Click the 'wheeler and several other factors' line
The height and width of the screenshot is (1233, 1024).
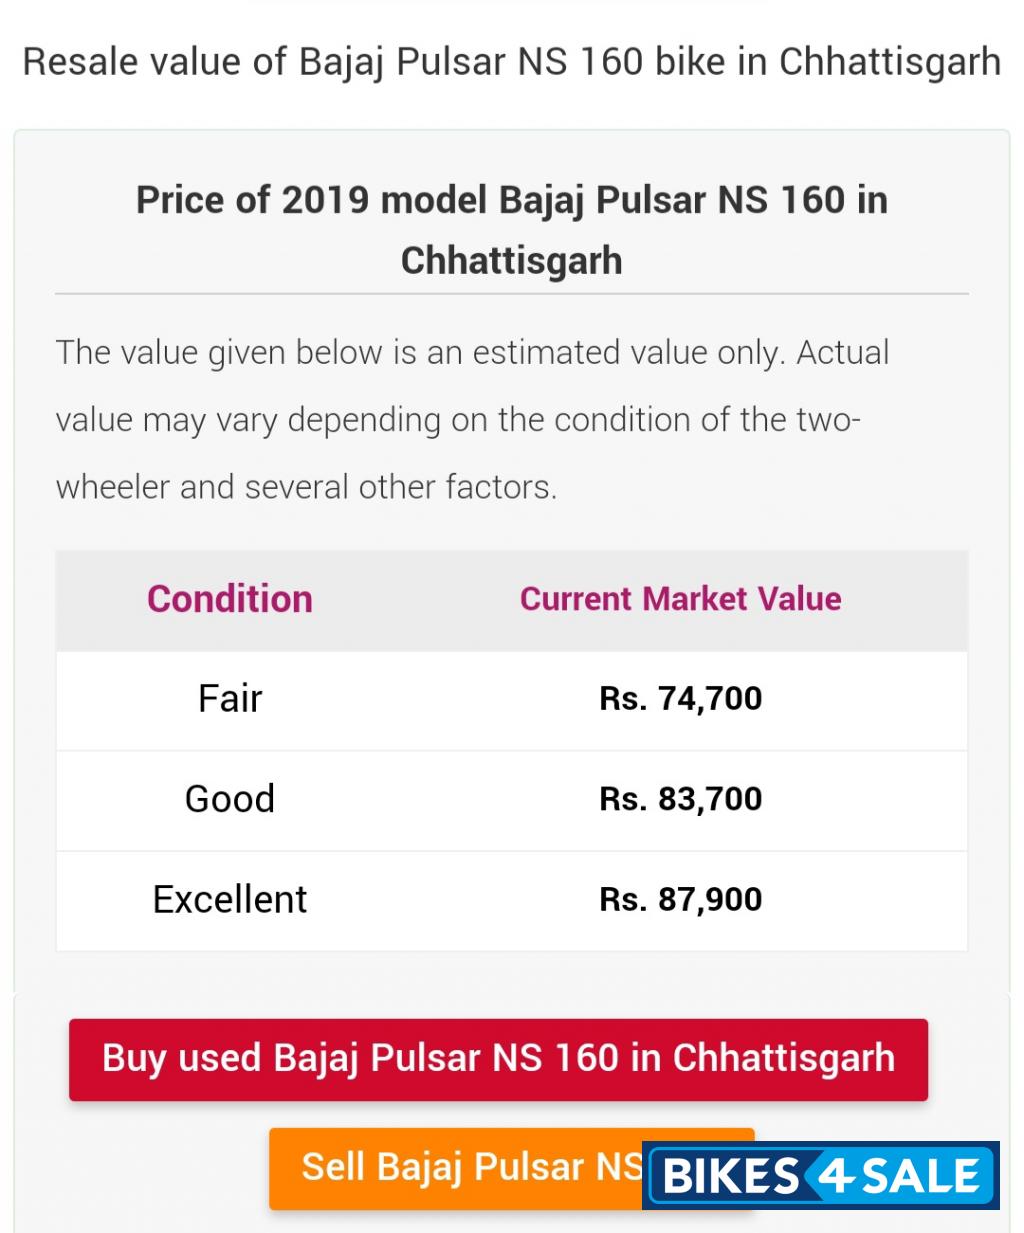tap(306, 487)
